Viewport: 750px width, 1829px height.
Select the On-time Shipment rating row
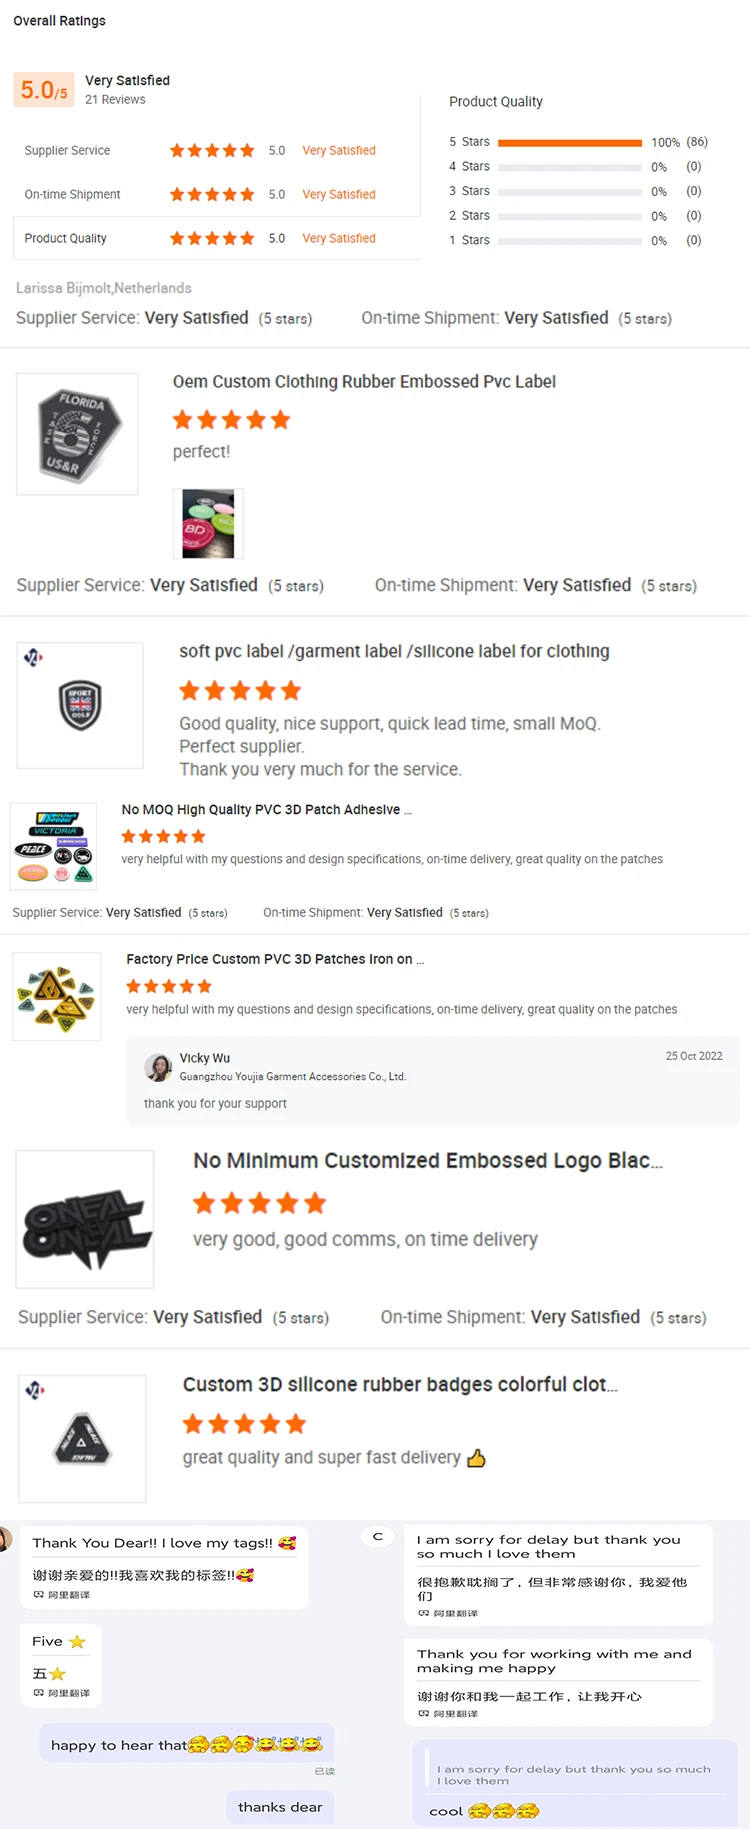click(200, 194)
